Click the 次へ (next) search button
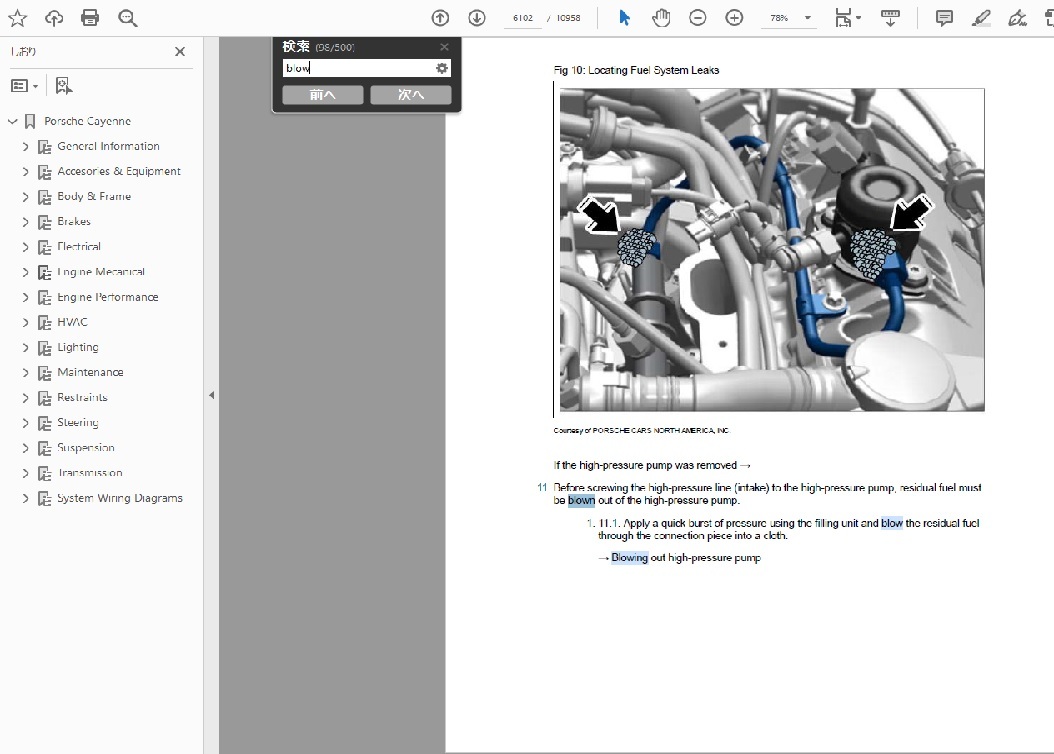 410,95
